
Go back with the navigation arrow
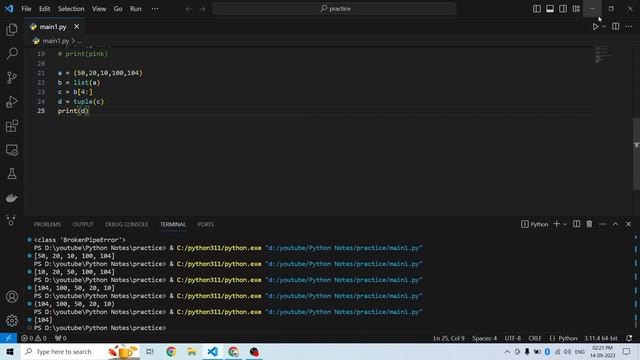point(189,9)
